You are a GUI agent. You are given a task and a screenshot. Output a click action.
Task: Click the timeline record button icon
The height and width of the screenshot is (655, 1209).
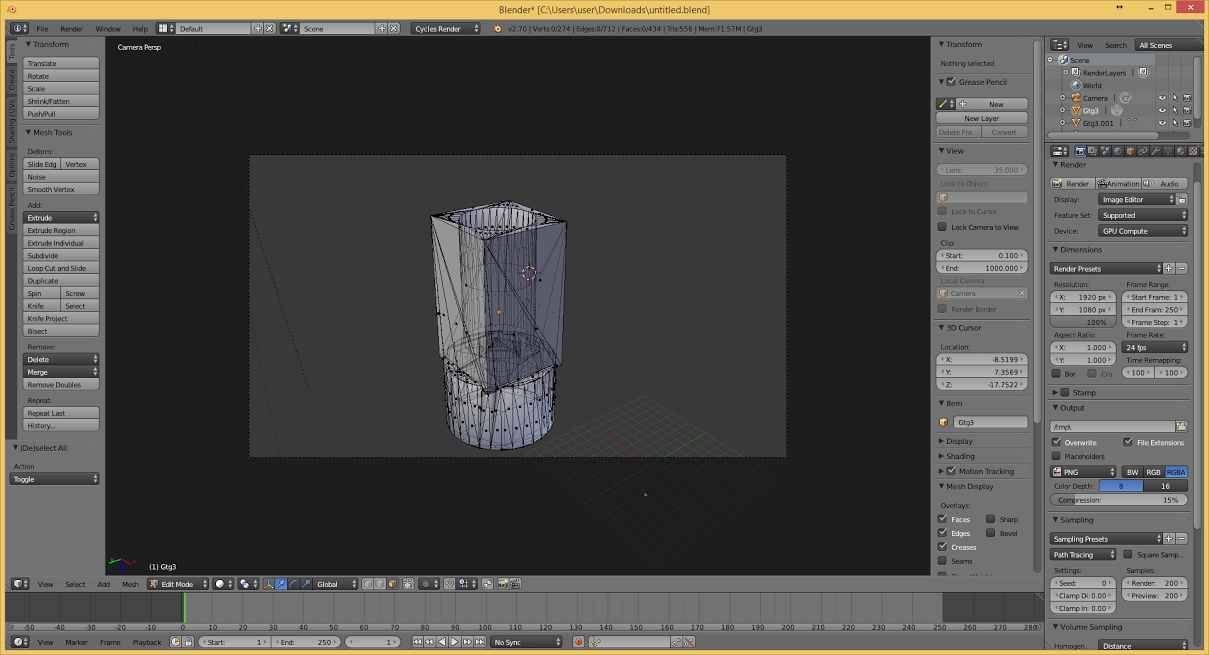tap(578, 642)
